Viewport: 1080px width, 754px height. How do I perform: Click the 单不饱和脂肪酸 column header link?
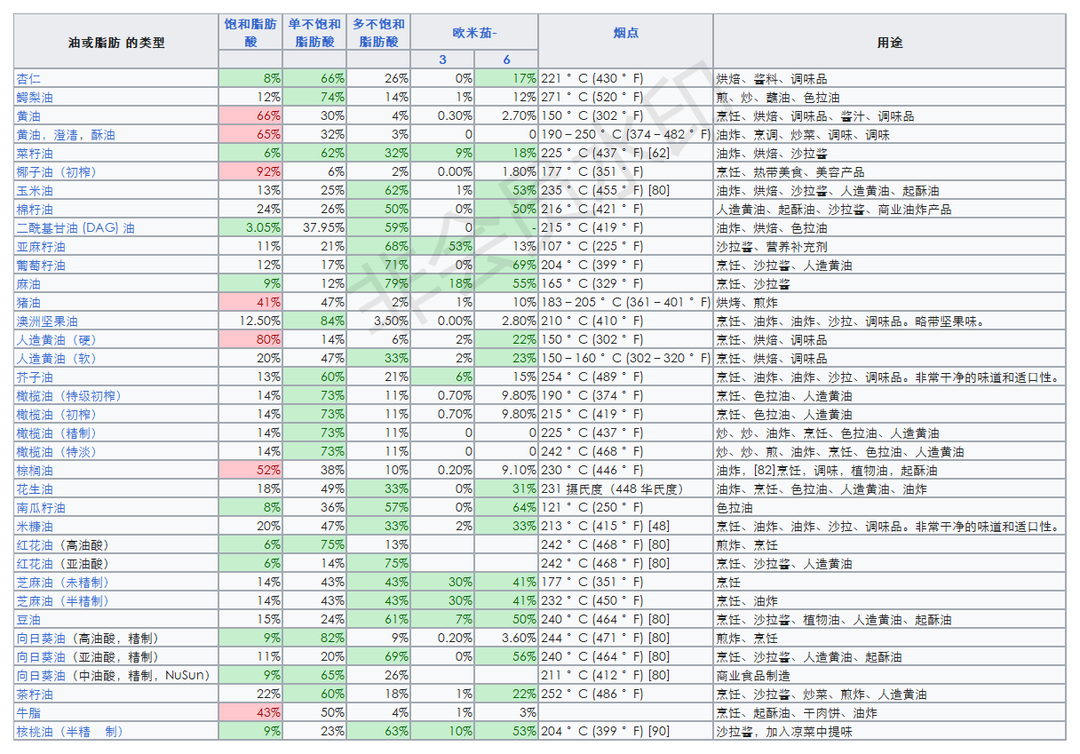pos(315,32)
